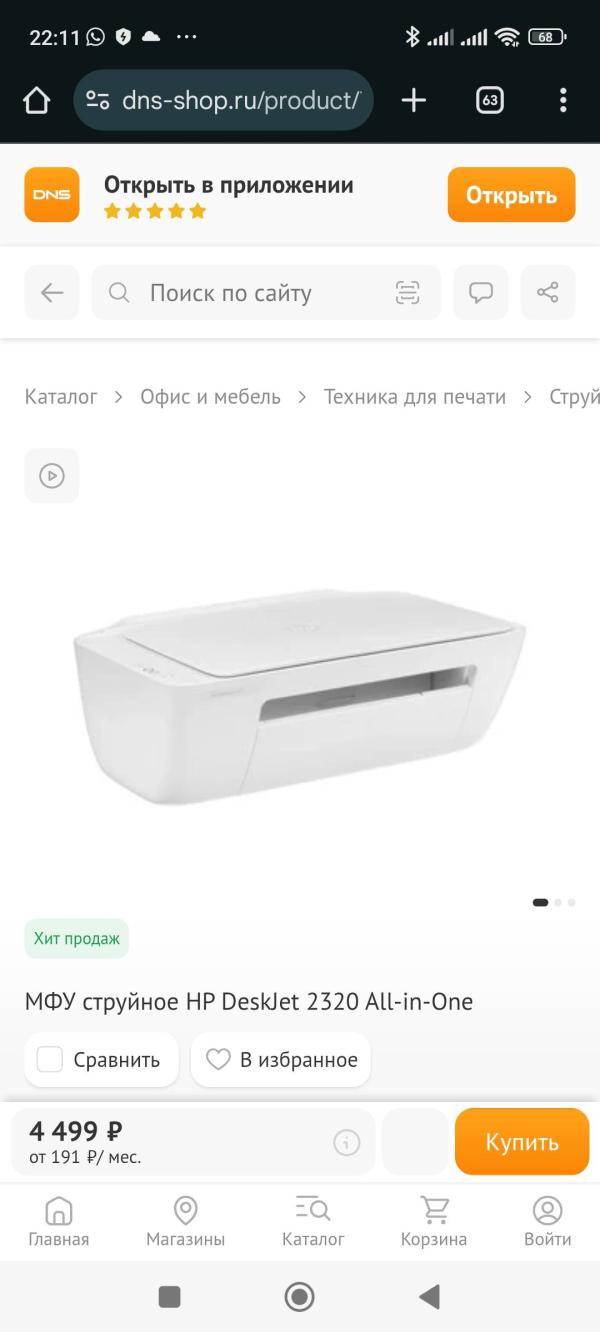Switch to the Каталог bottom tab
Image resolution: width=600 pixels, height=1332 pixels.
313,1222
